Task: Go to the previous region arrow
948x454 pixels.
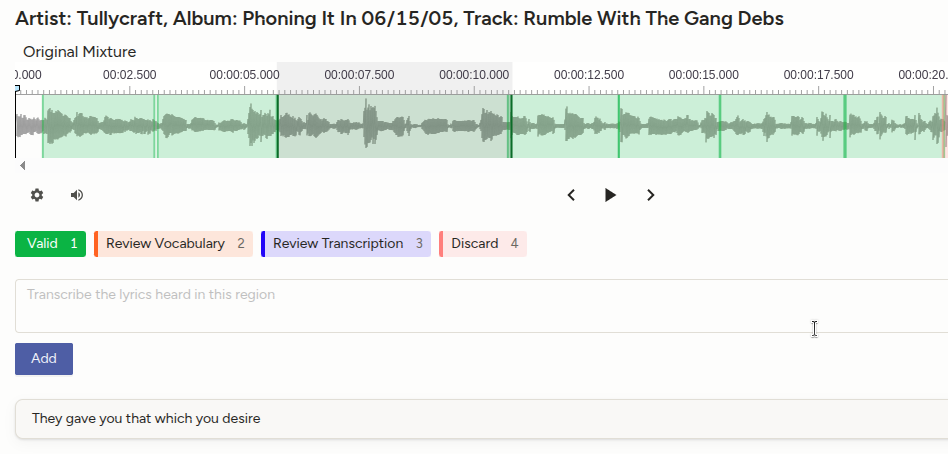Action: point(571,195)
